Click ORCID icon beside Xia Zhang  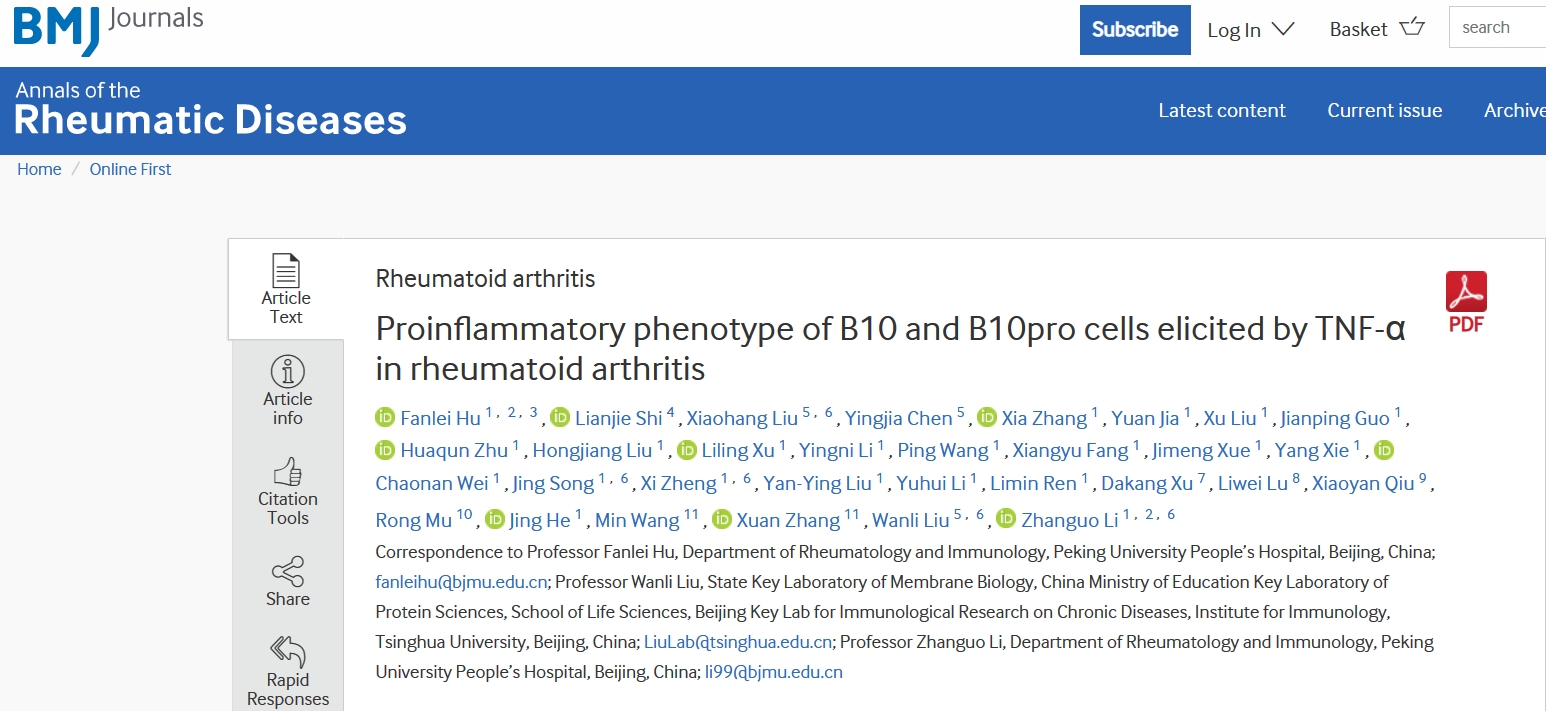tap(987, 418)
